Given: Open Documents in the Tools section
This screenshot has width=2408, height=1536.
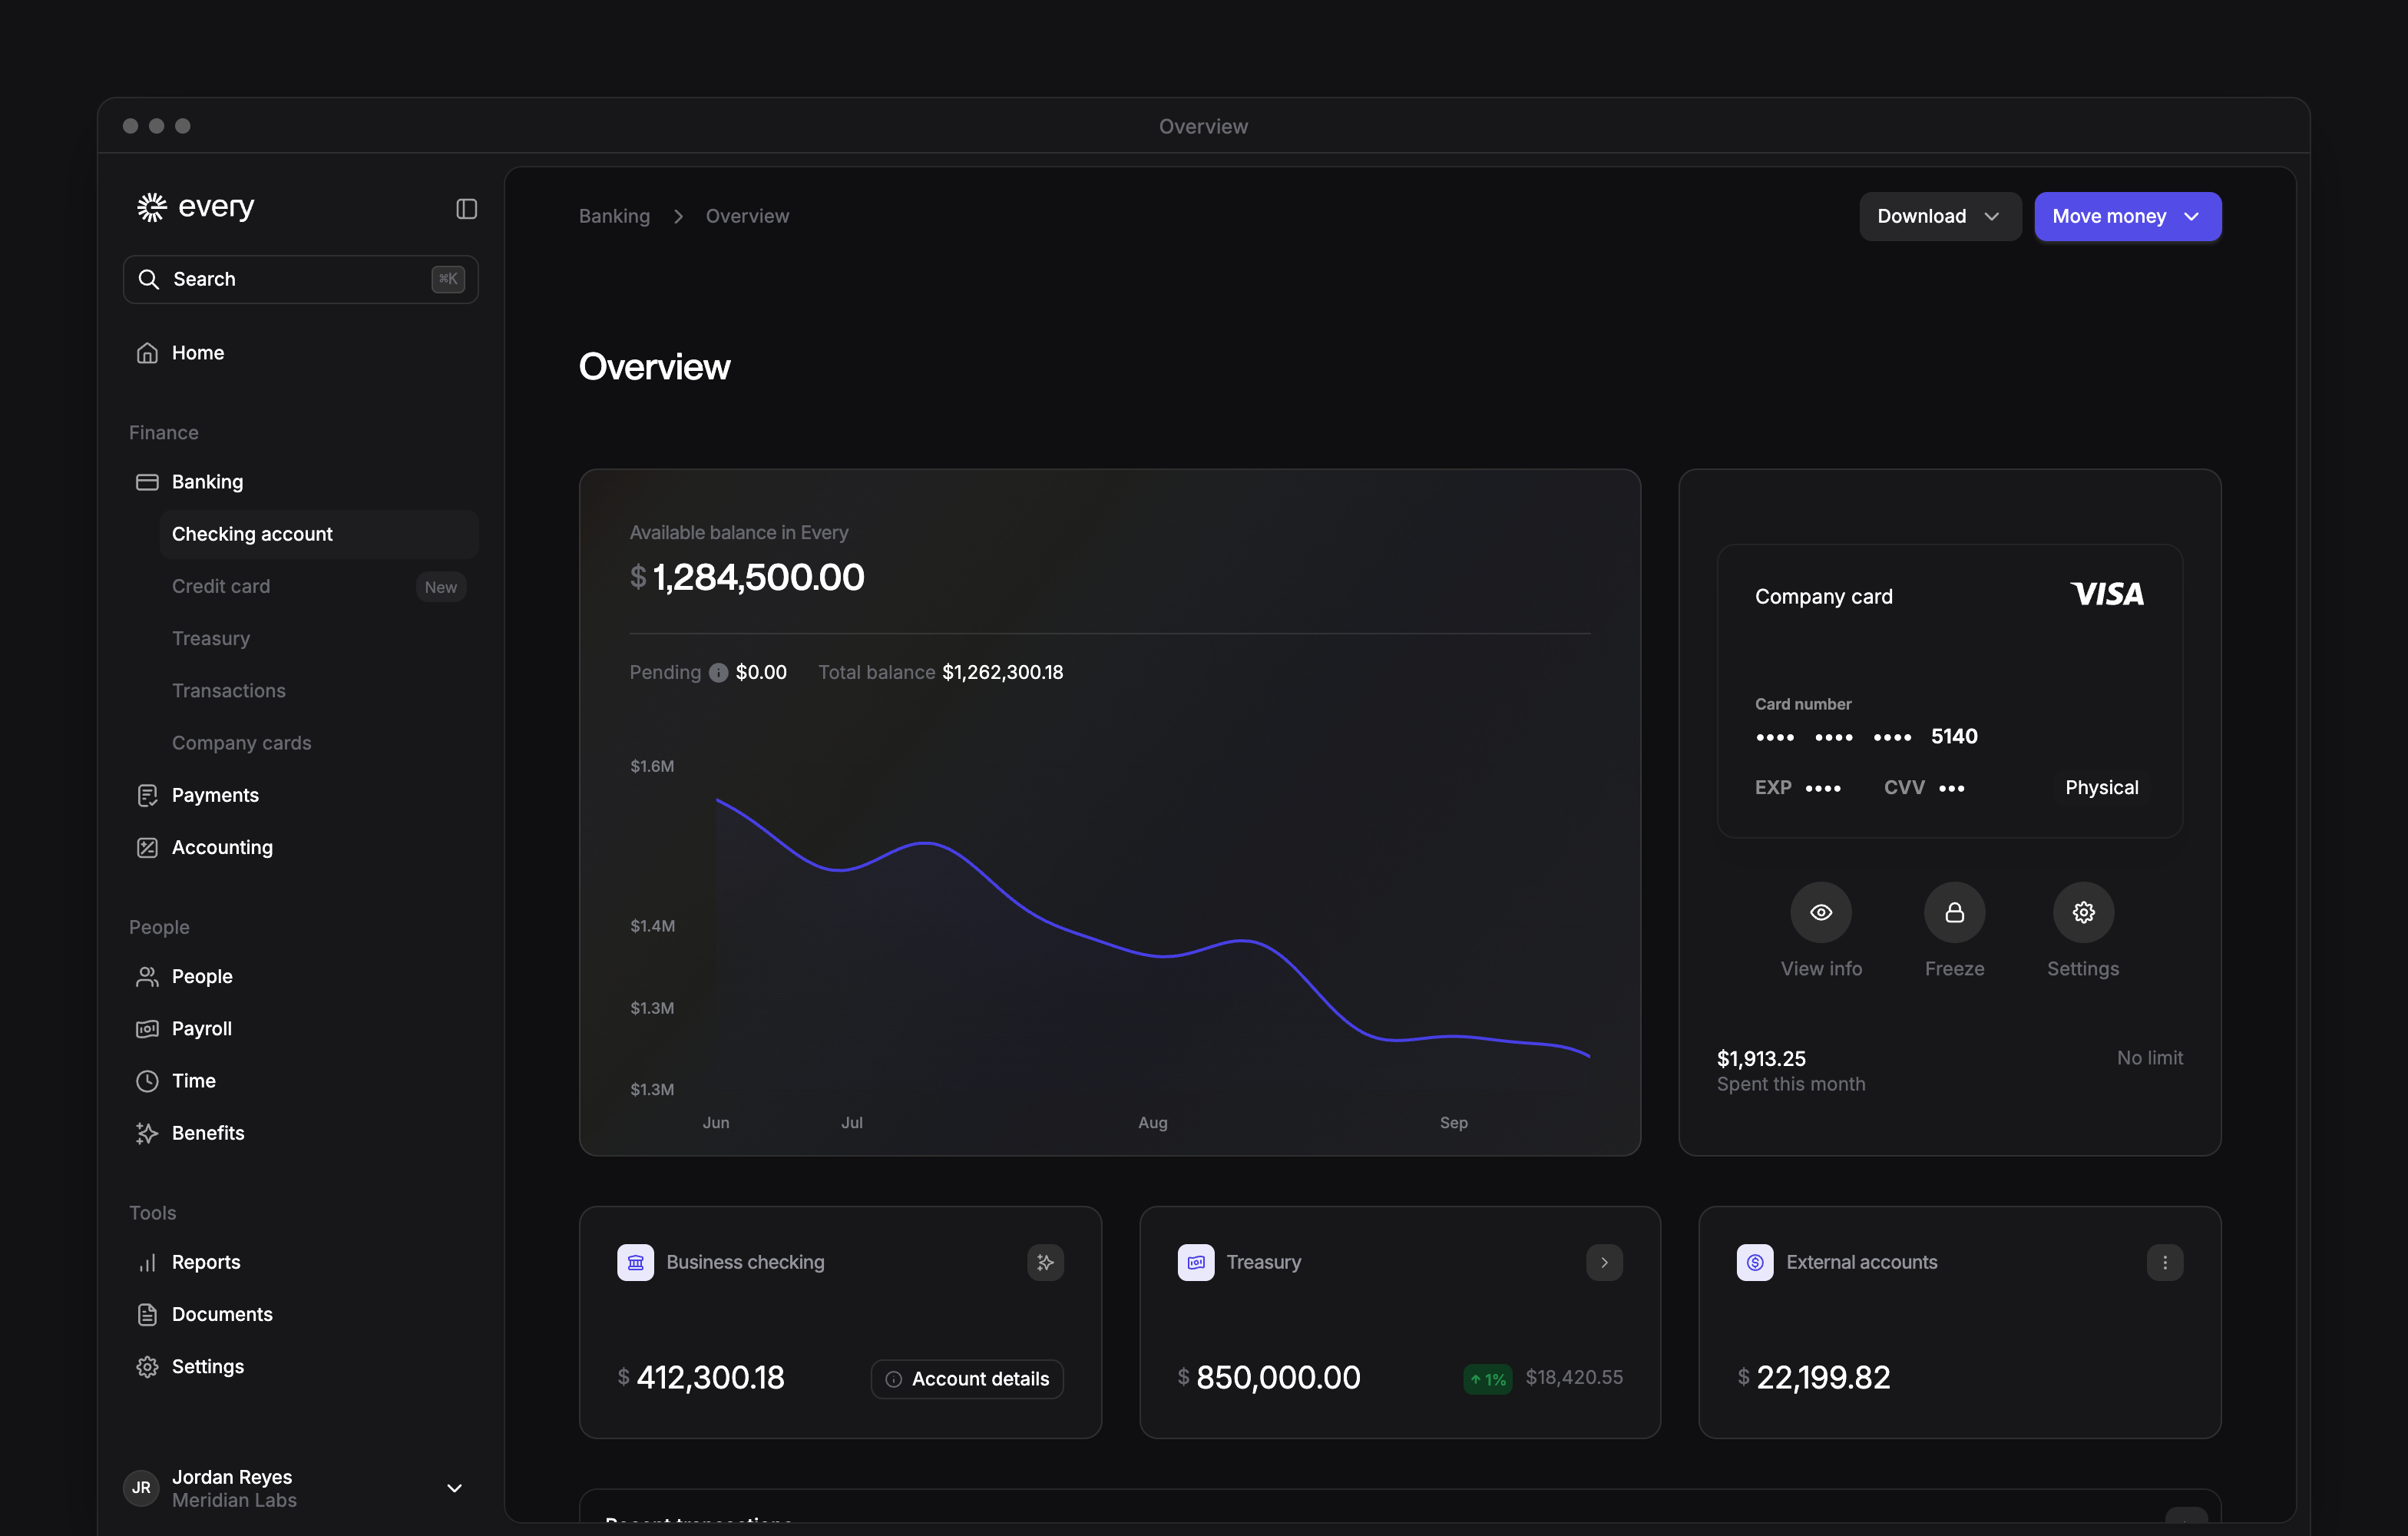Looking at the screenshot, I should (300, 1314).
